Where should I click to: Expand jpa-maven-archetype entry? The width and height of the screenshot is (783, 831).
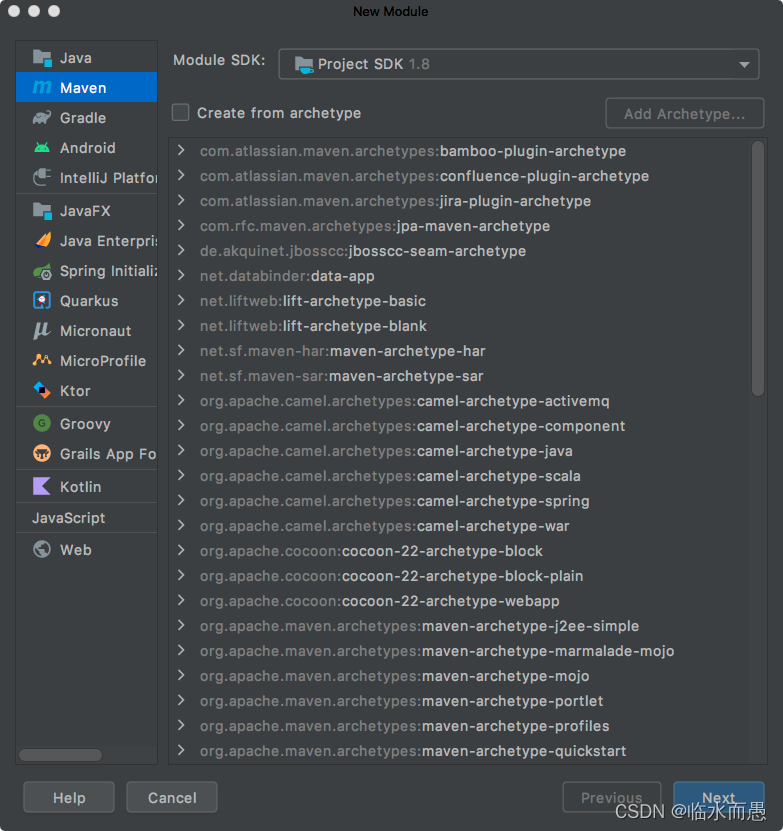[x=182, y=225]
